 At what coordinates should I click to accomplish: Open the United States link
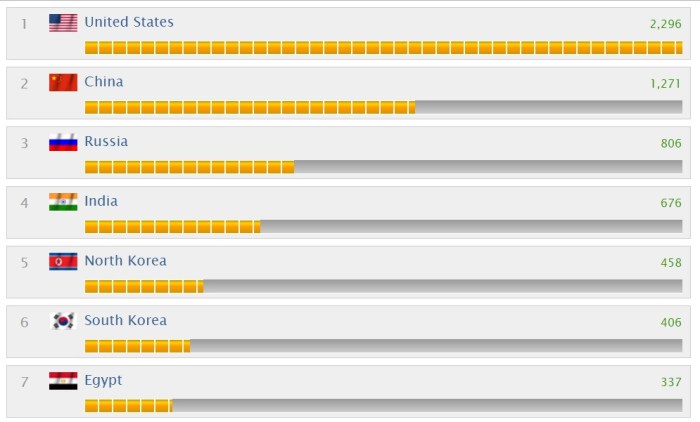[128, 22]
